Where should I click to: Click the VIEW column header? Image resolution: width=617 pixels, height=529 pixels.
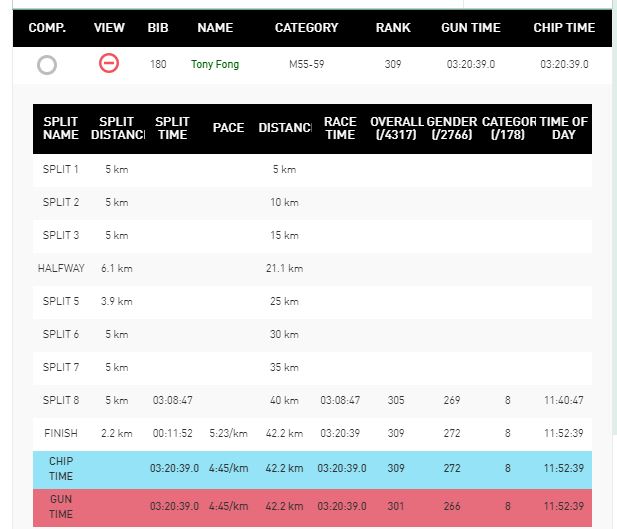tap(109, 28)
